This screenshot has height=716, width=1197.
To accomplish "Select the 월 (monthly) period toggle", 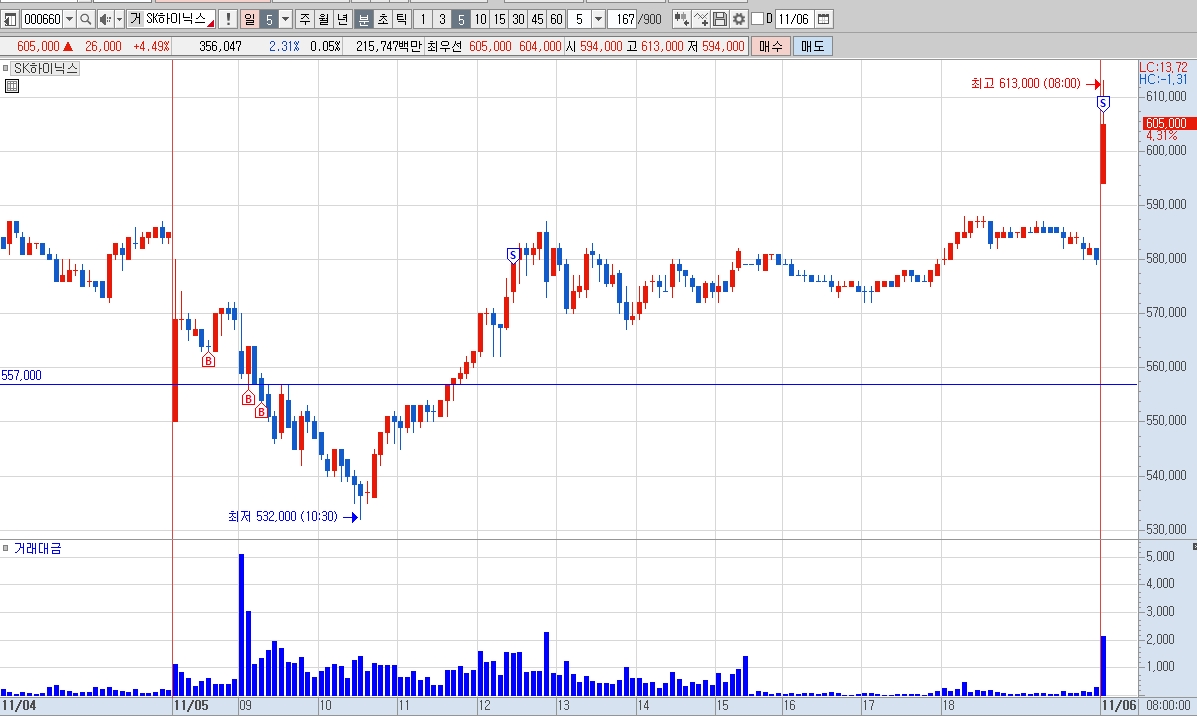I will coord(324,19).
